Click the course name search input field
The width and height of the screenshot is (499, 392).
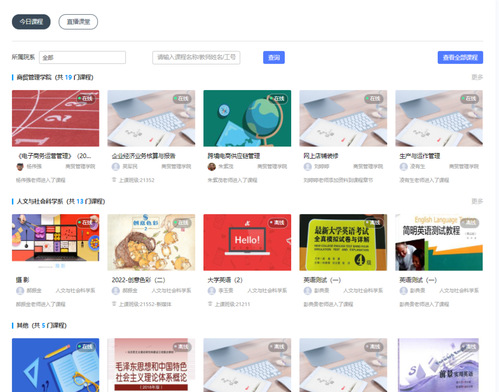click(x=196, y=57)
